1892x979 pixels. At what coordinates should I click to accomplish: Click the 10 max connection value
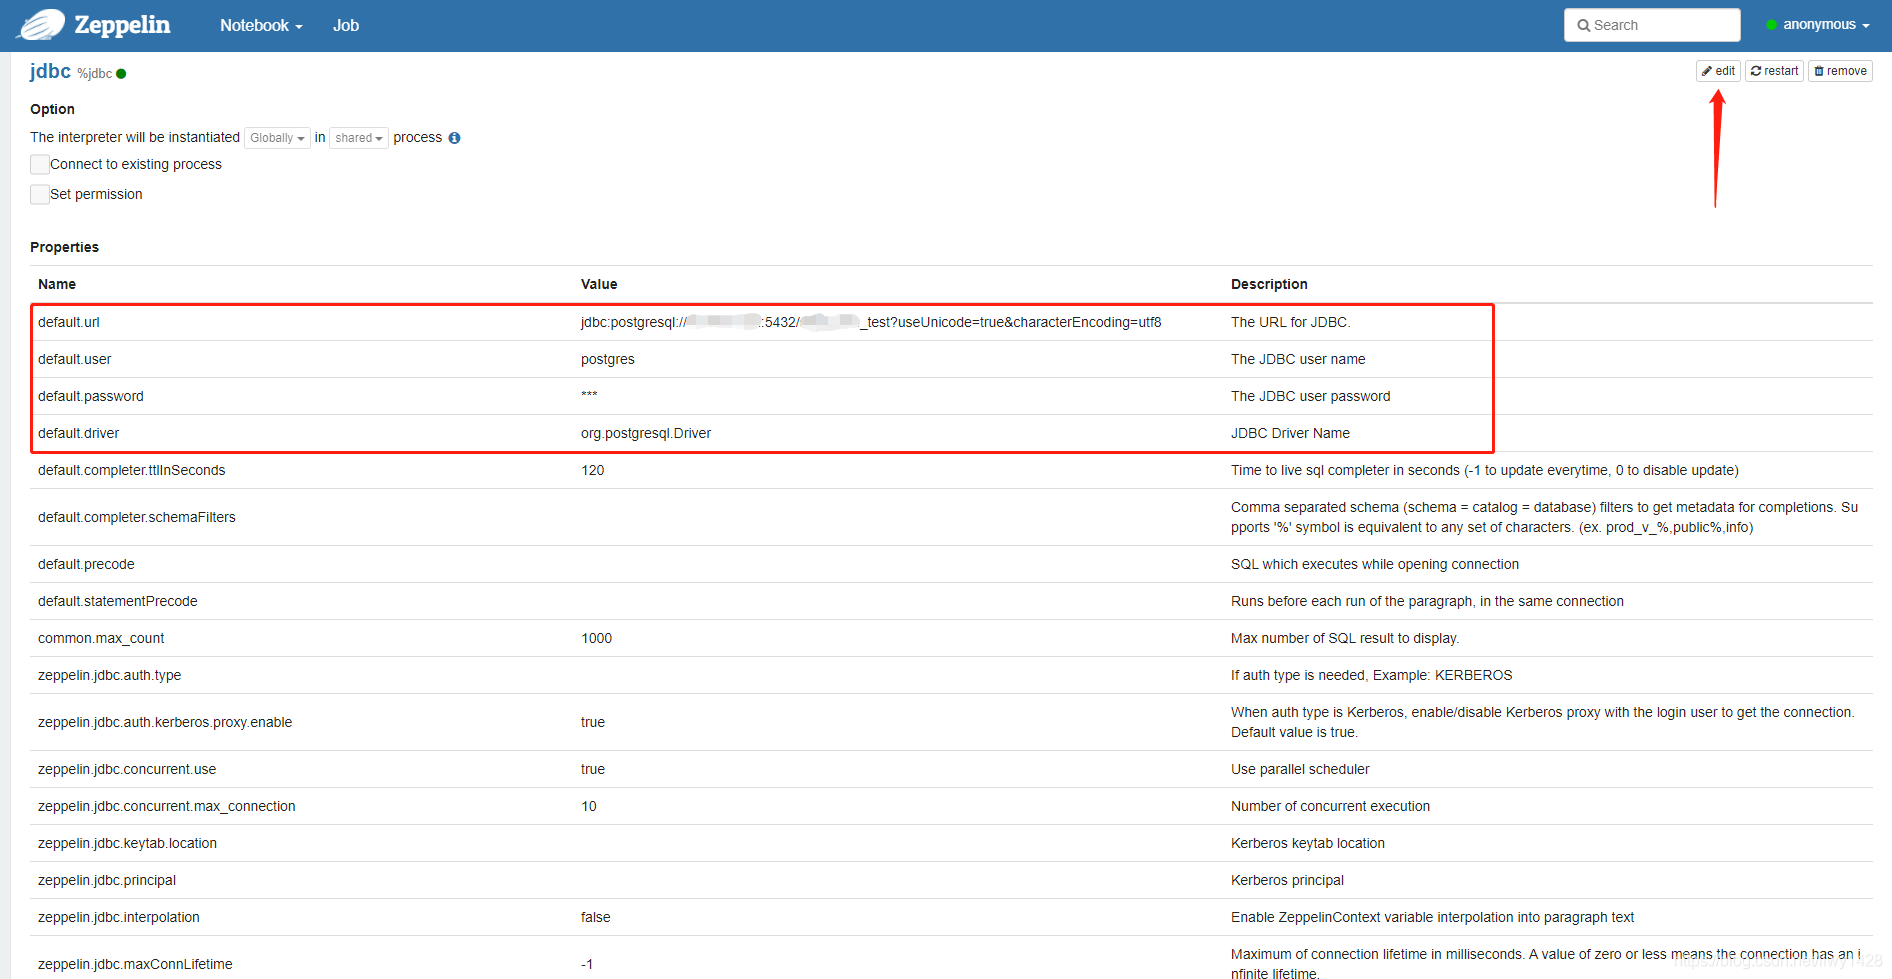coord(589,806)
